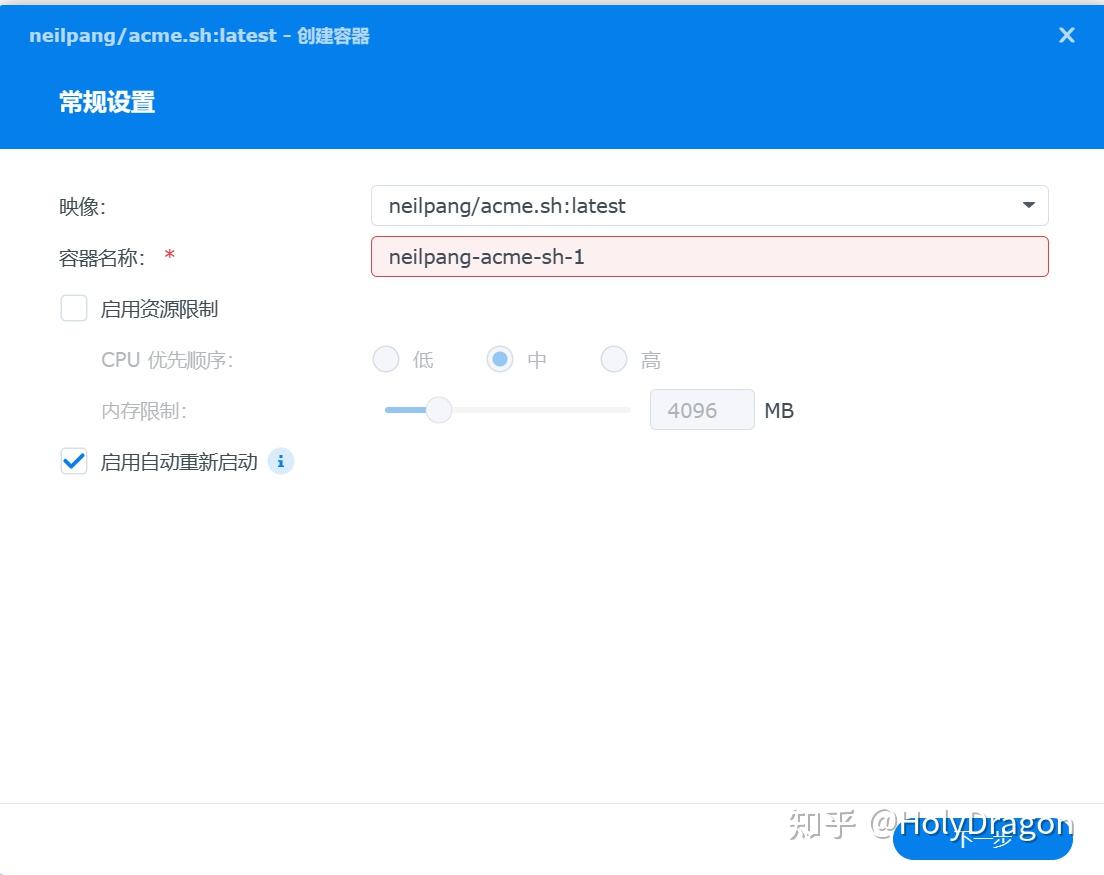Image resolution: width=1104 pixels, height=875 pixels.
Task: Click the blue checkmark of 启用自动重新启动
Action: click(74, 461)
